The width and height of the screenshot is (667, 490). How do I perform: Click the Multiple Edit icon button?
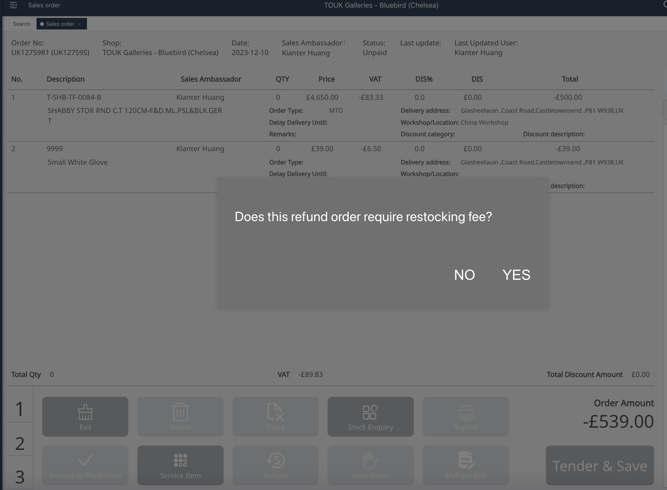[x=465, y=465]
